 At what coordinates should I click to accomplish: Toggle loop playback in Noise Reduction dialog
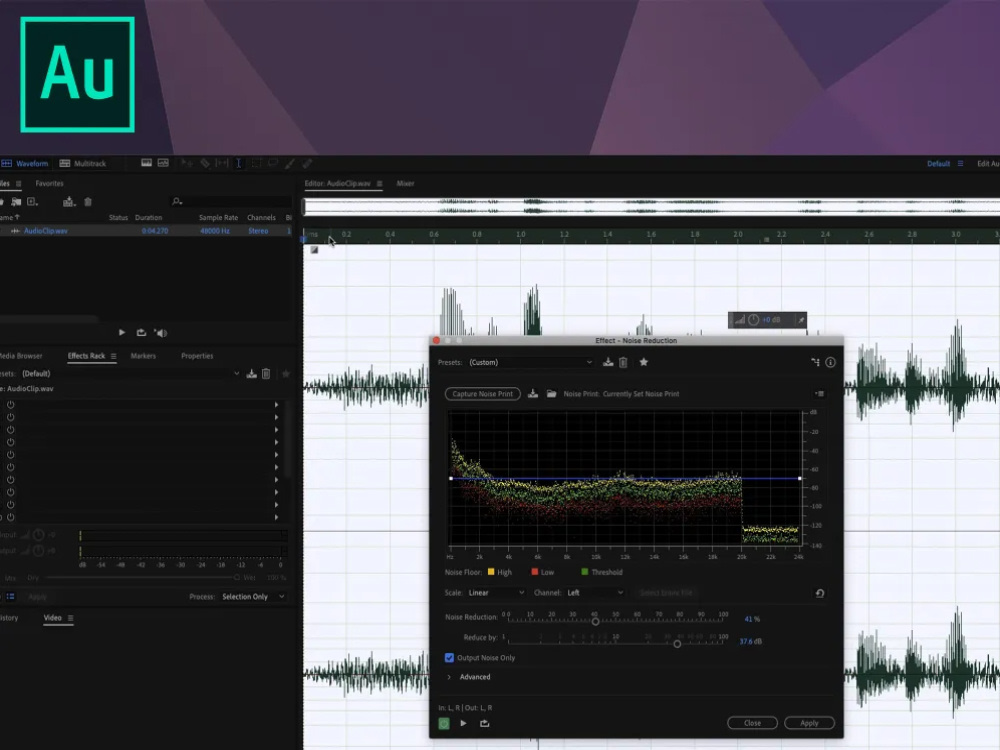pos(485,723)
